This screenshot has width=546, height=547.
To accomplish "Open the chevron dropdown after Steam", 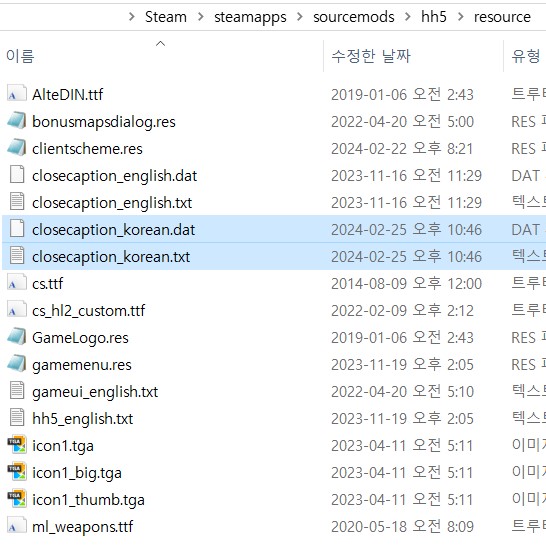I will (200, 16).
